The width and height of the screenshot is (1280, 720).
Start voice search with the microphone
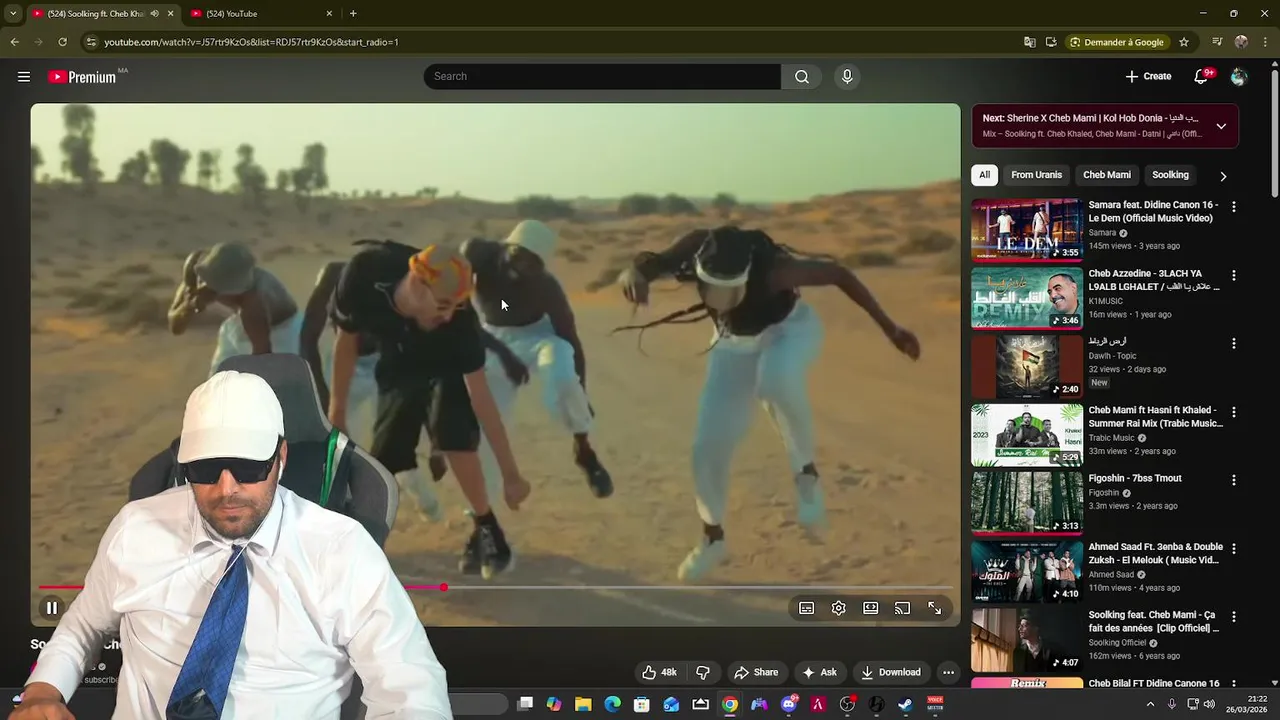click(x=847, y=76)
